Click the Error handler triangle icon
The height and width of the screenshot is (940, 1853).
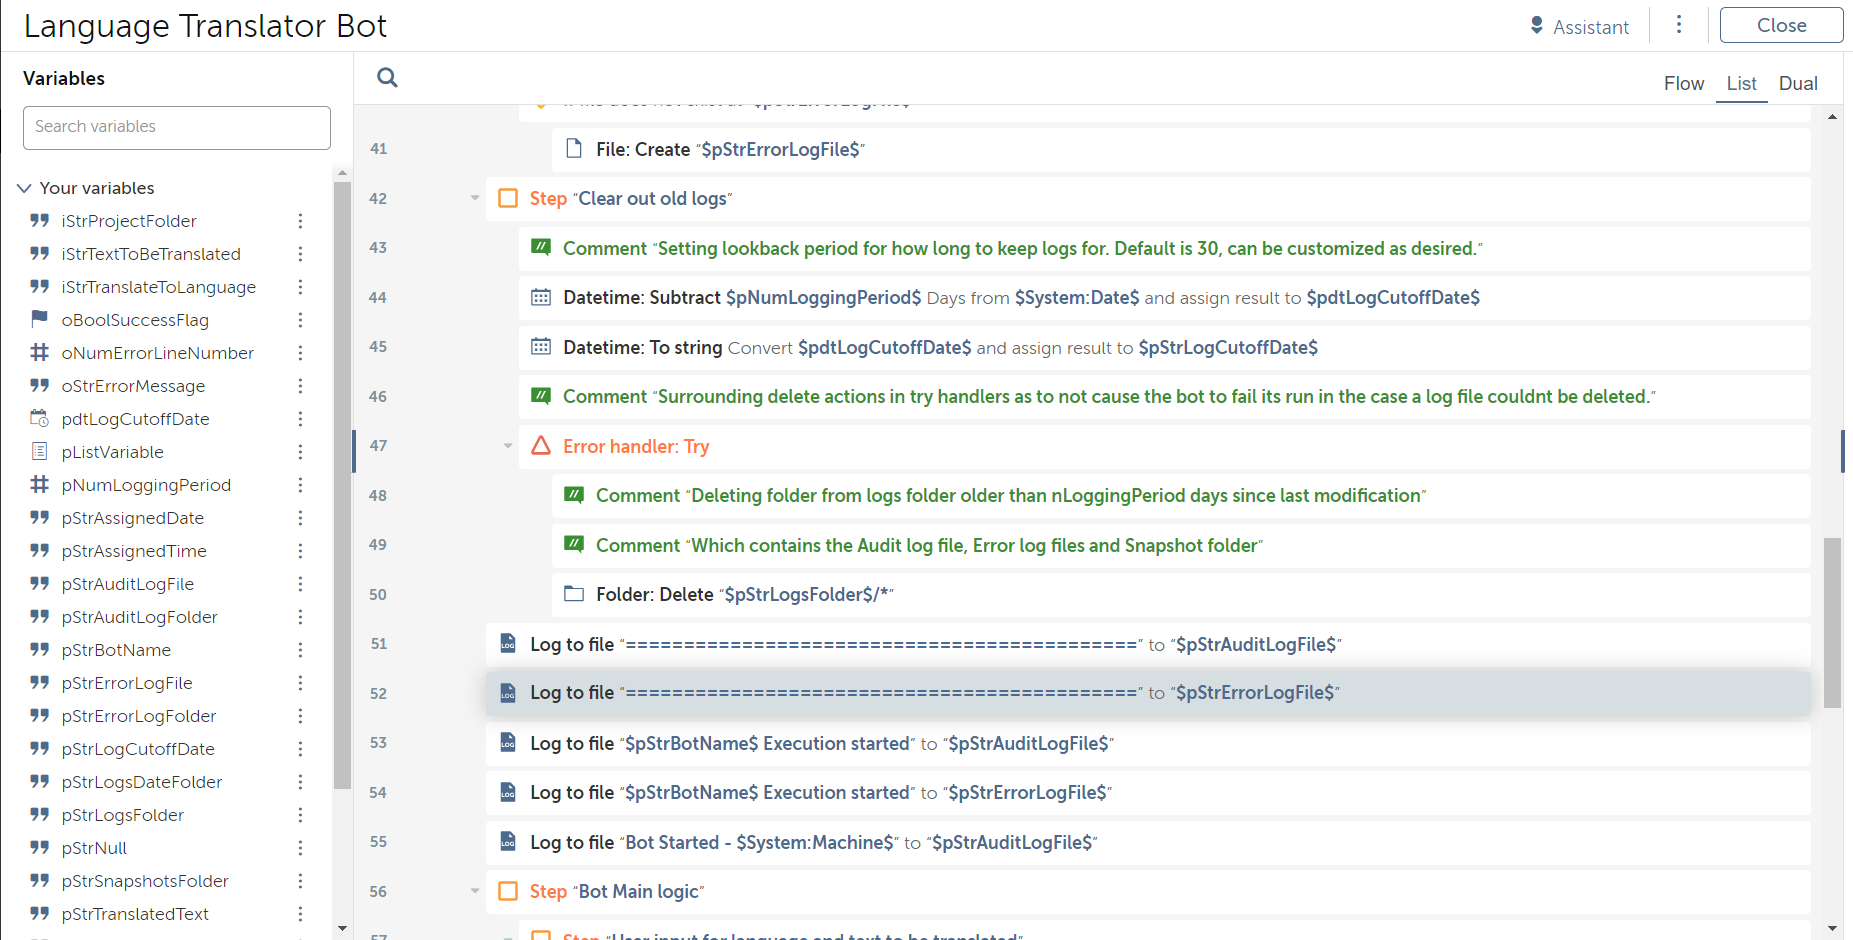point(541,446)
